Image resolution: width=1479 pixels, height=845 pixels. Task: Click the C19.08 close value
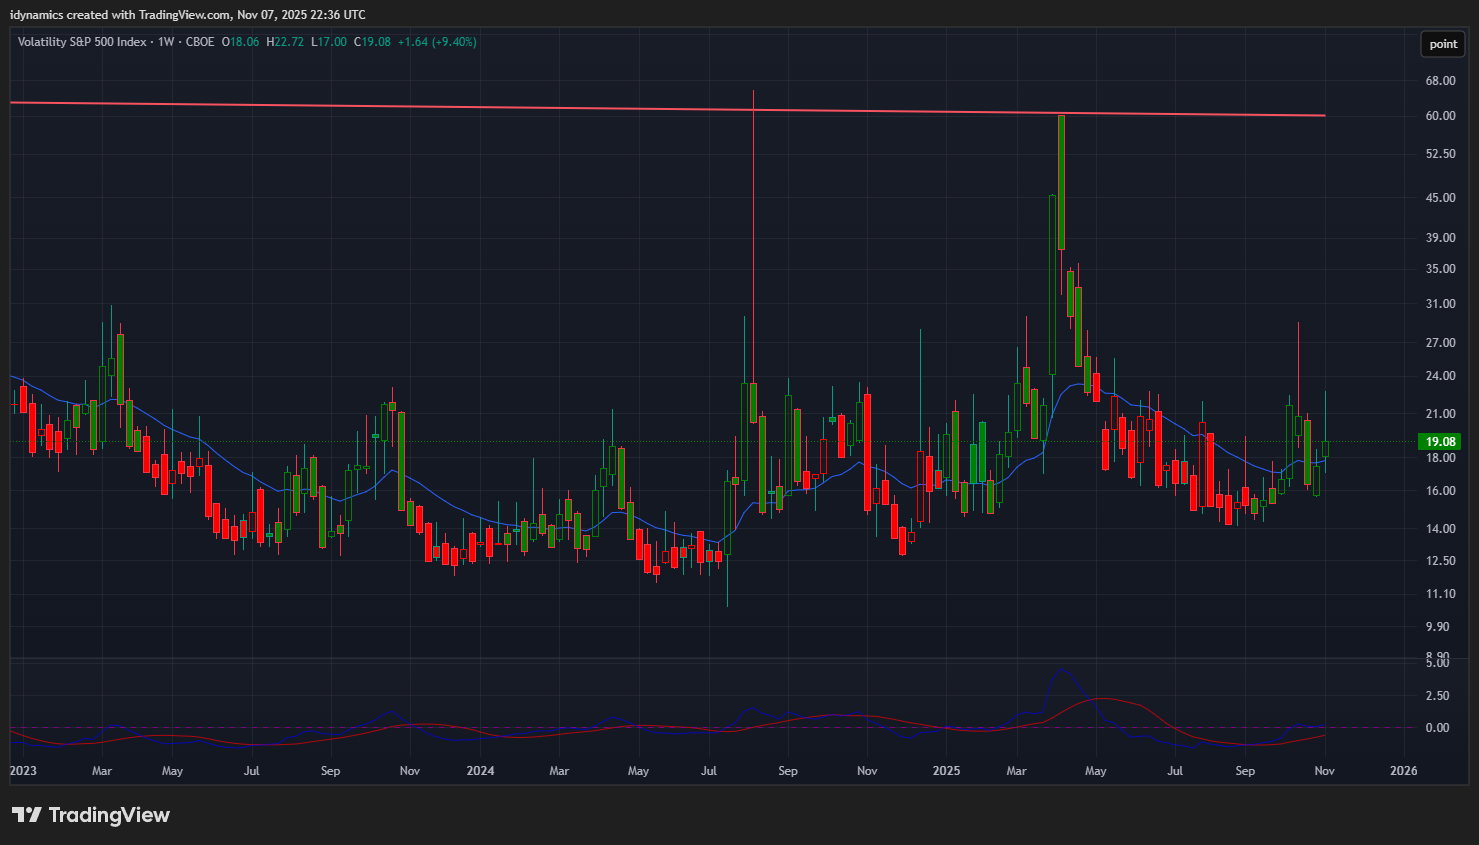click(x=373, y=42)
